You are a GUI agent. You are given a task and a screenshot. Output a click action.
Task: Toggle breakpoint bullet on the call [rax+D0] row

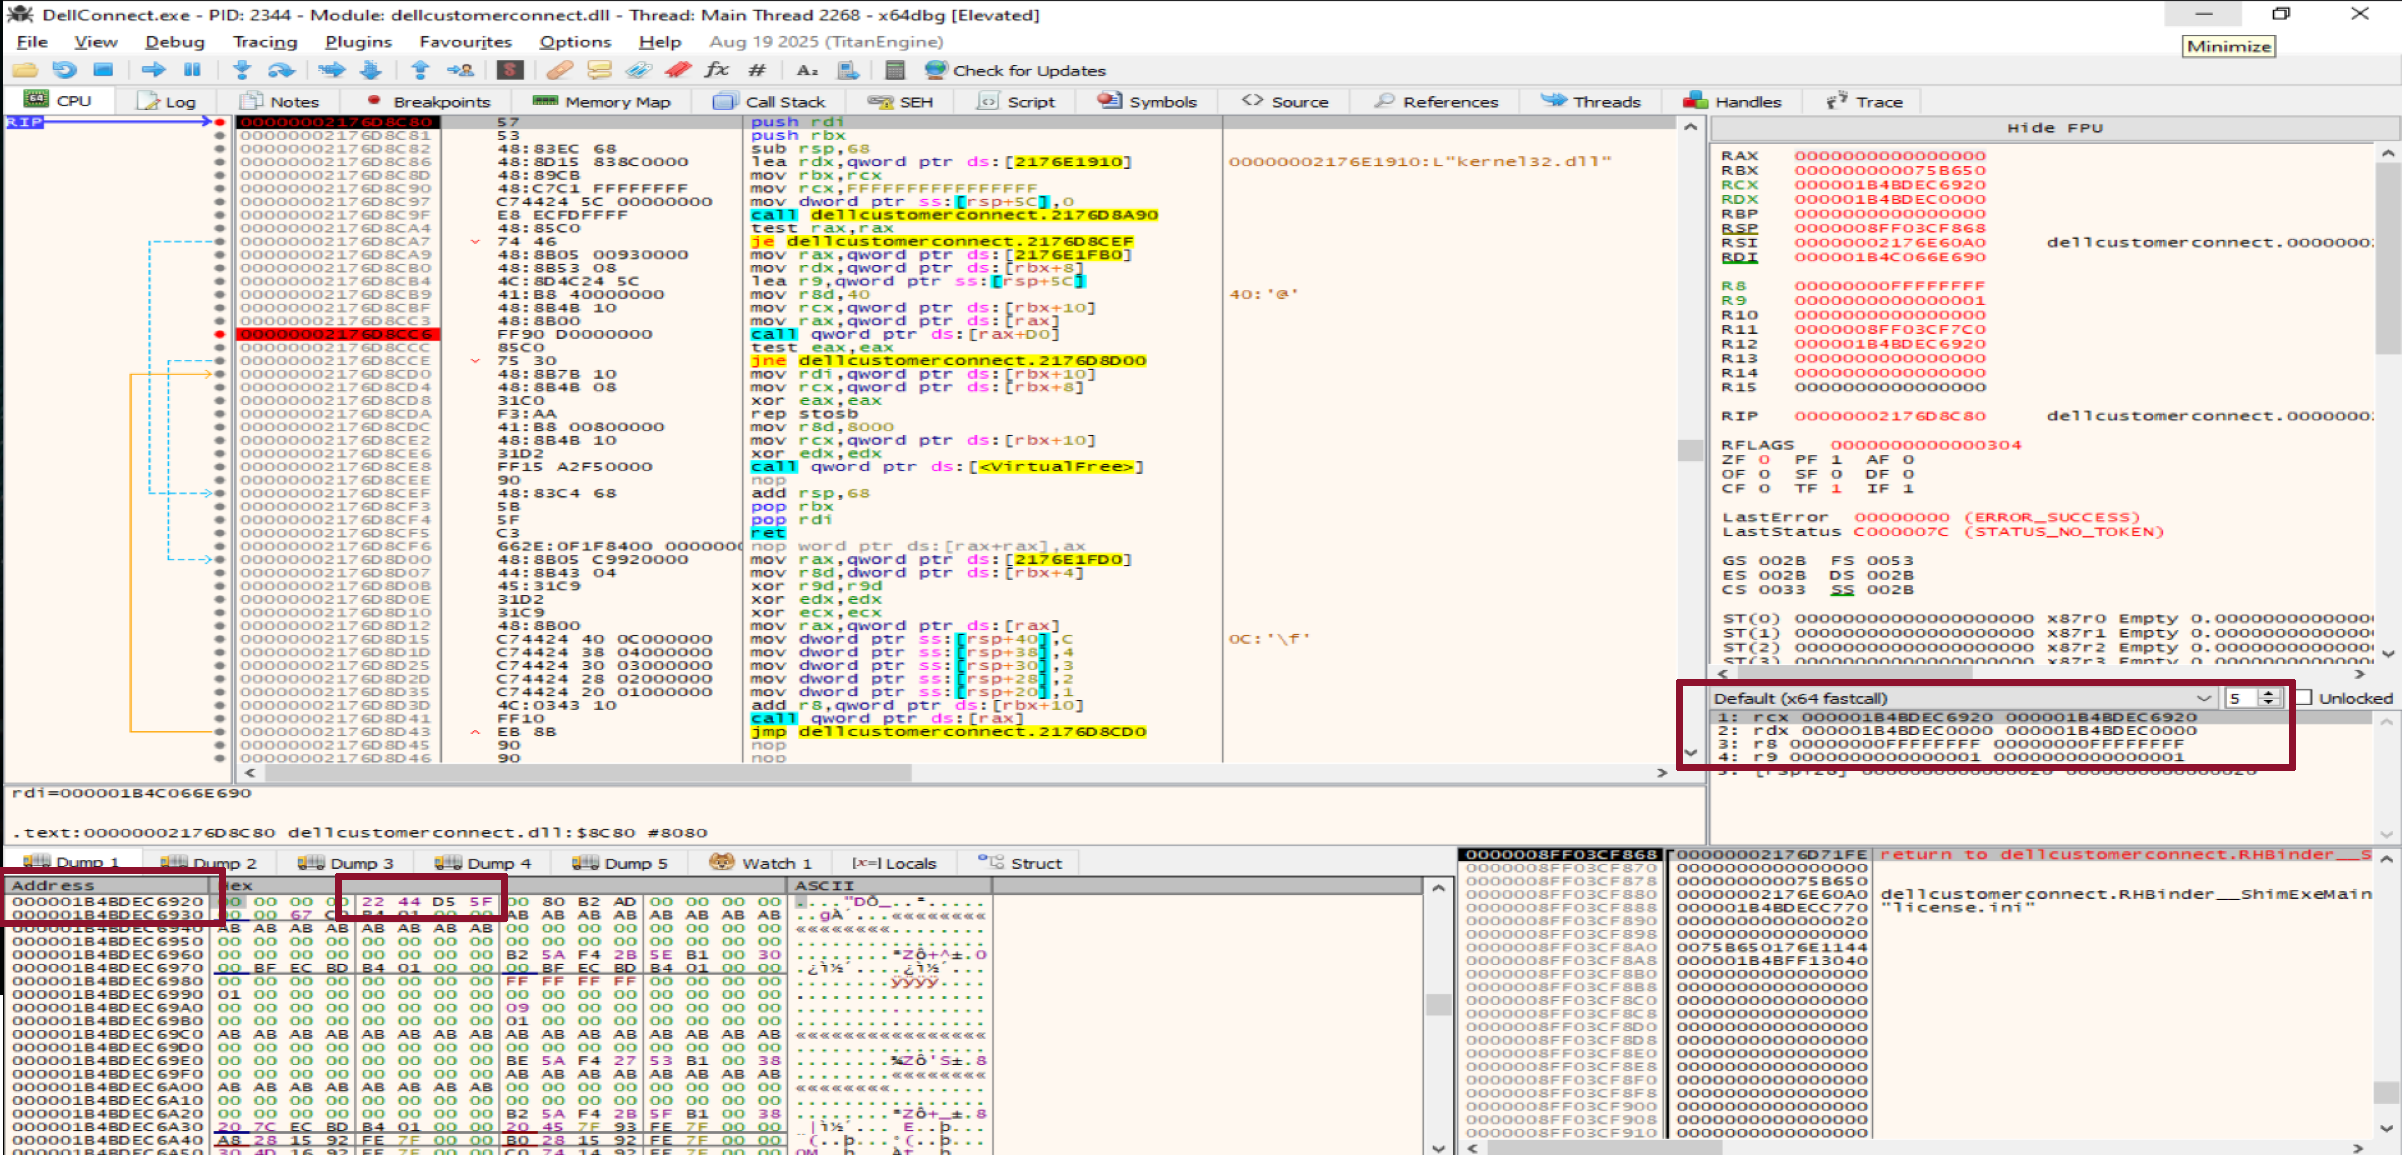click(219, 334)
